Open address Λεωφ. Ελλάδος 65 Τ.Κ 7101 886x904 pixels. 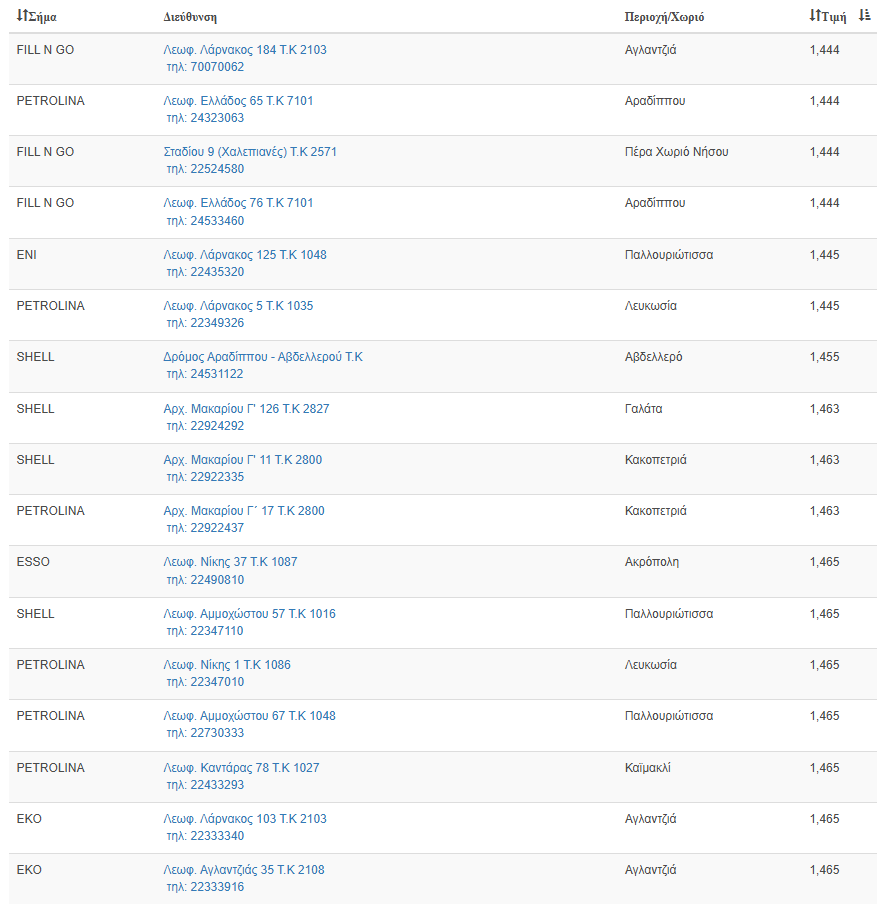(238, 101)
